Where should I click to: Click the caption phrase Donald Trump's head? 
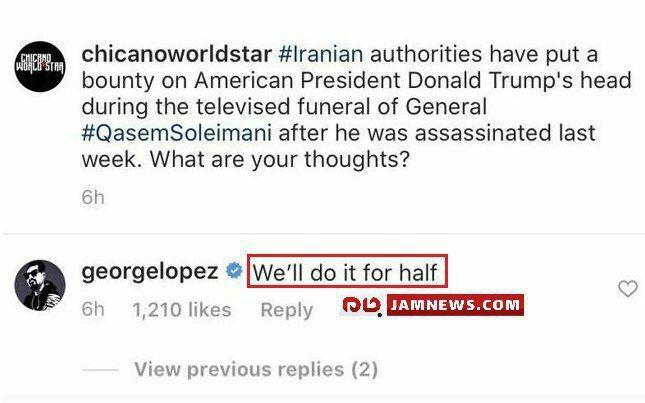tap(520, 81)
